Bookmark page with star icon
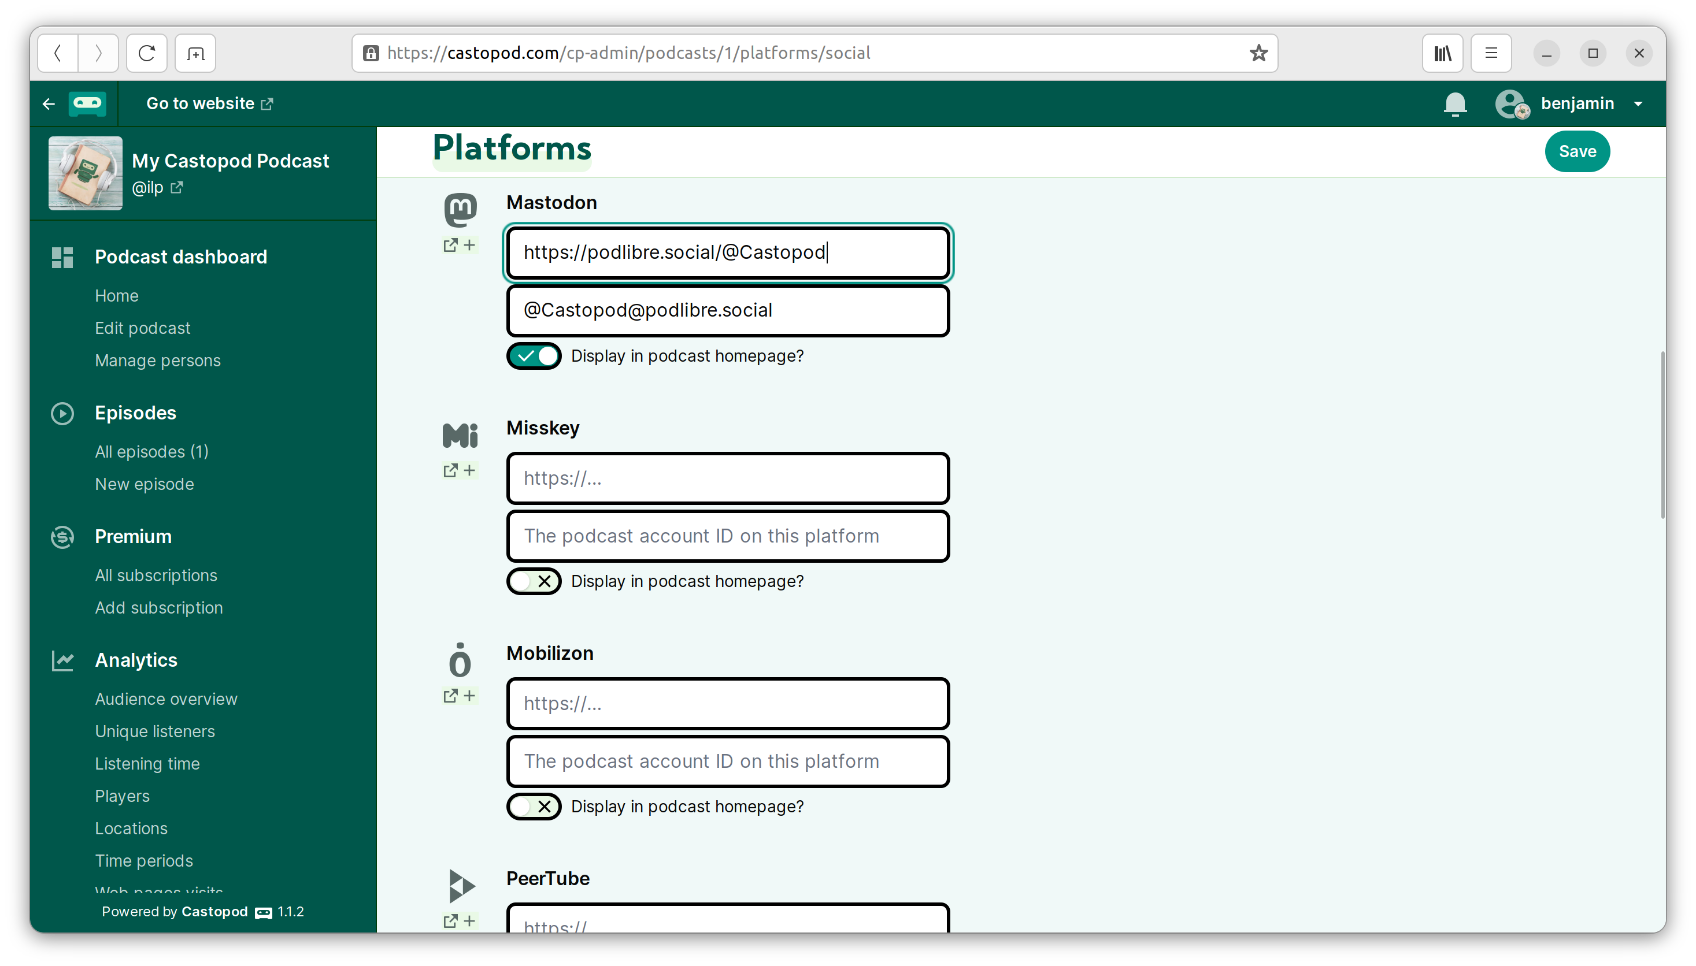Viewport: 1696px width, 966px height. (1258, 53)
